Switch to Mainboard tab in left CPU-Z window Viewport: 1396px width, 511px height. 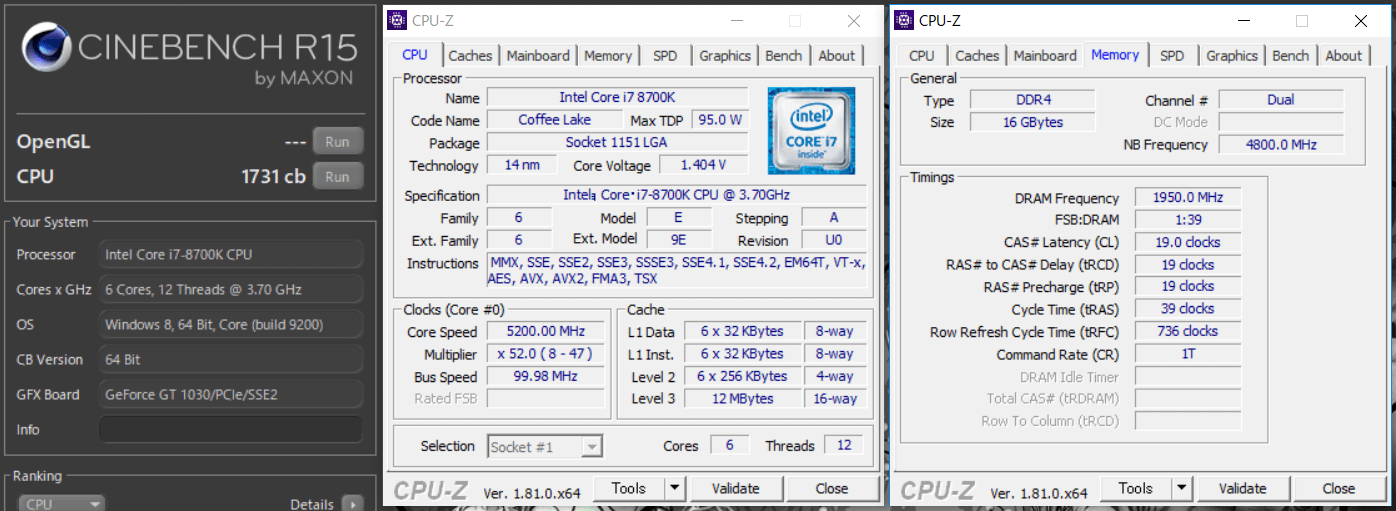click(538, 56)
